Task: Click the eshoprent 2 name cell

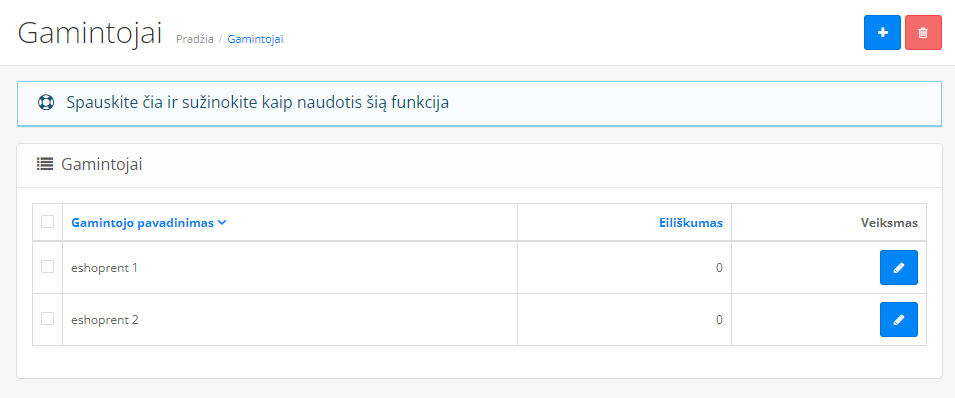Action: pyautogui.click(x=290, y=319)
